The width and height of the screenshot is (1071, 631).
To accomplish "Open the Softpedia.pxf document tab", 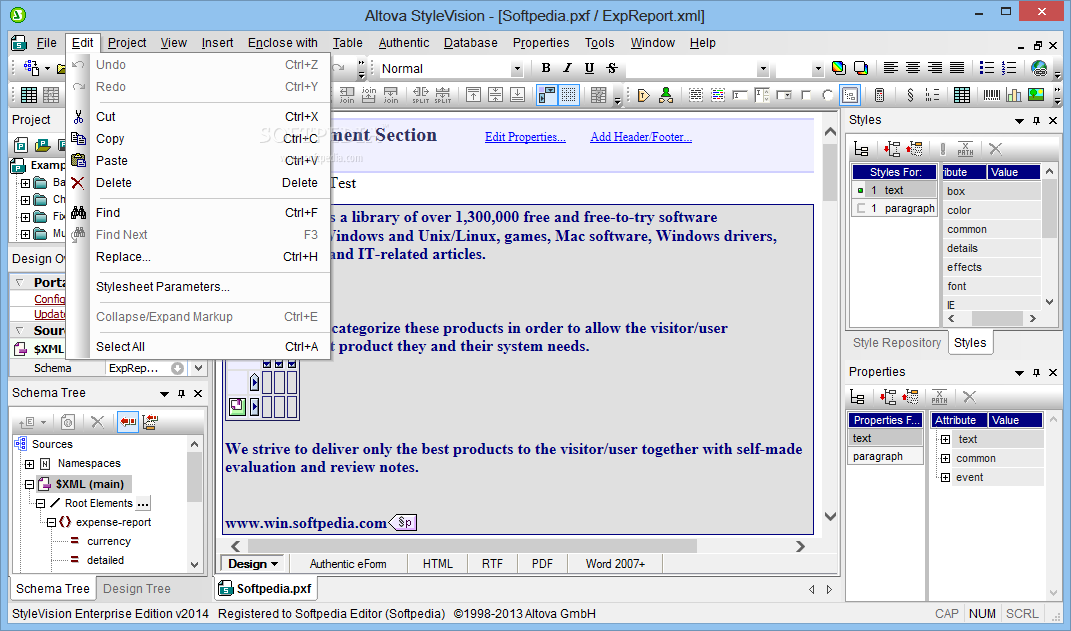I will (266, 589).
